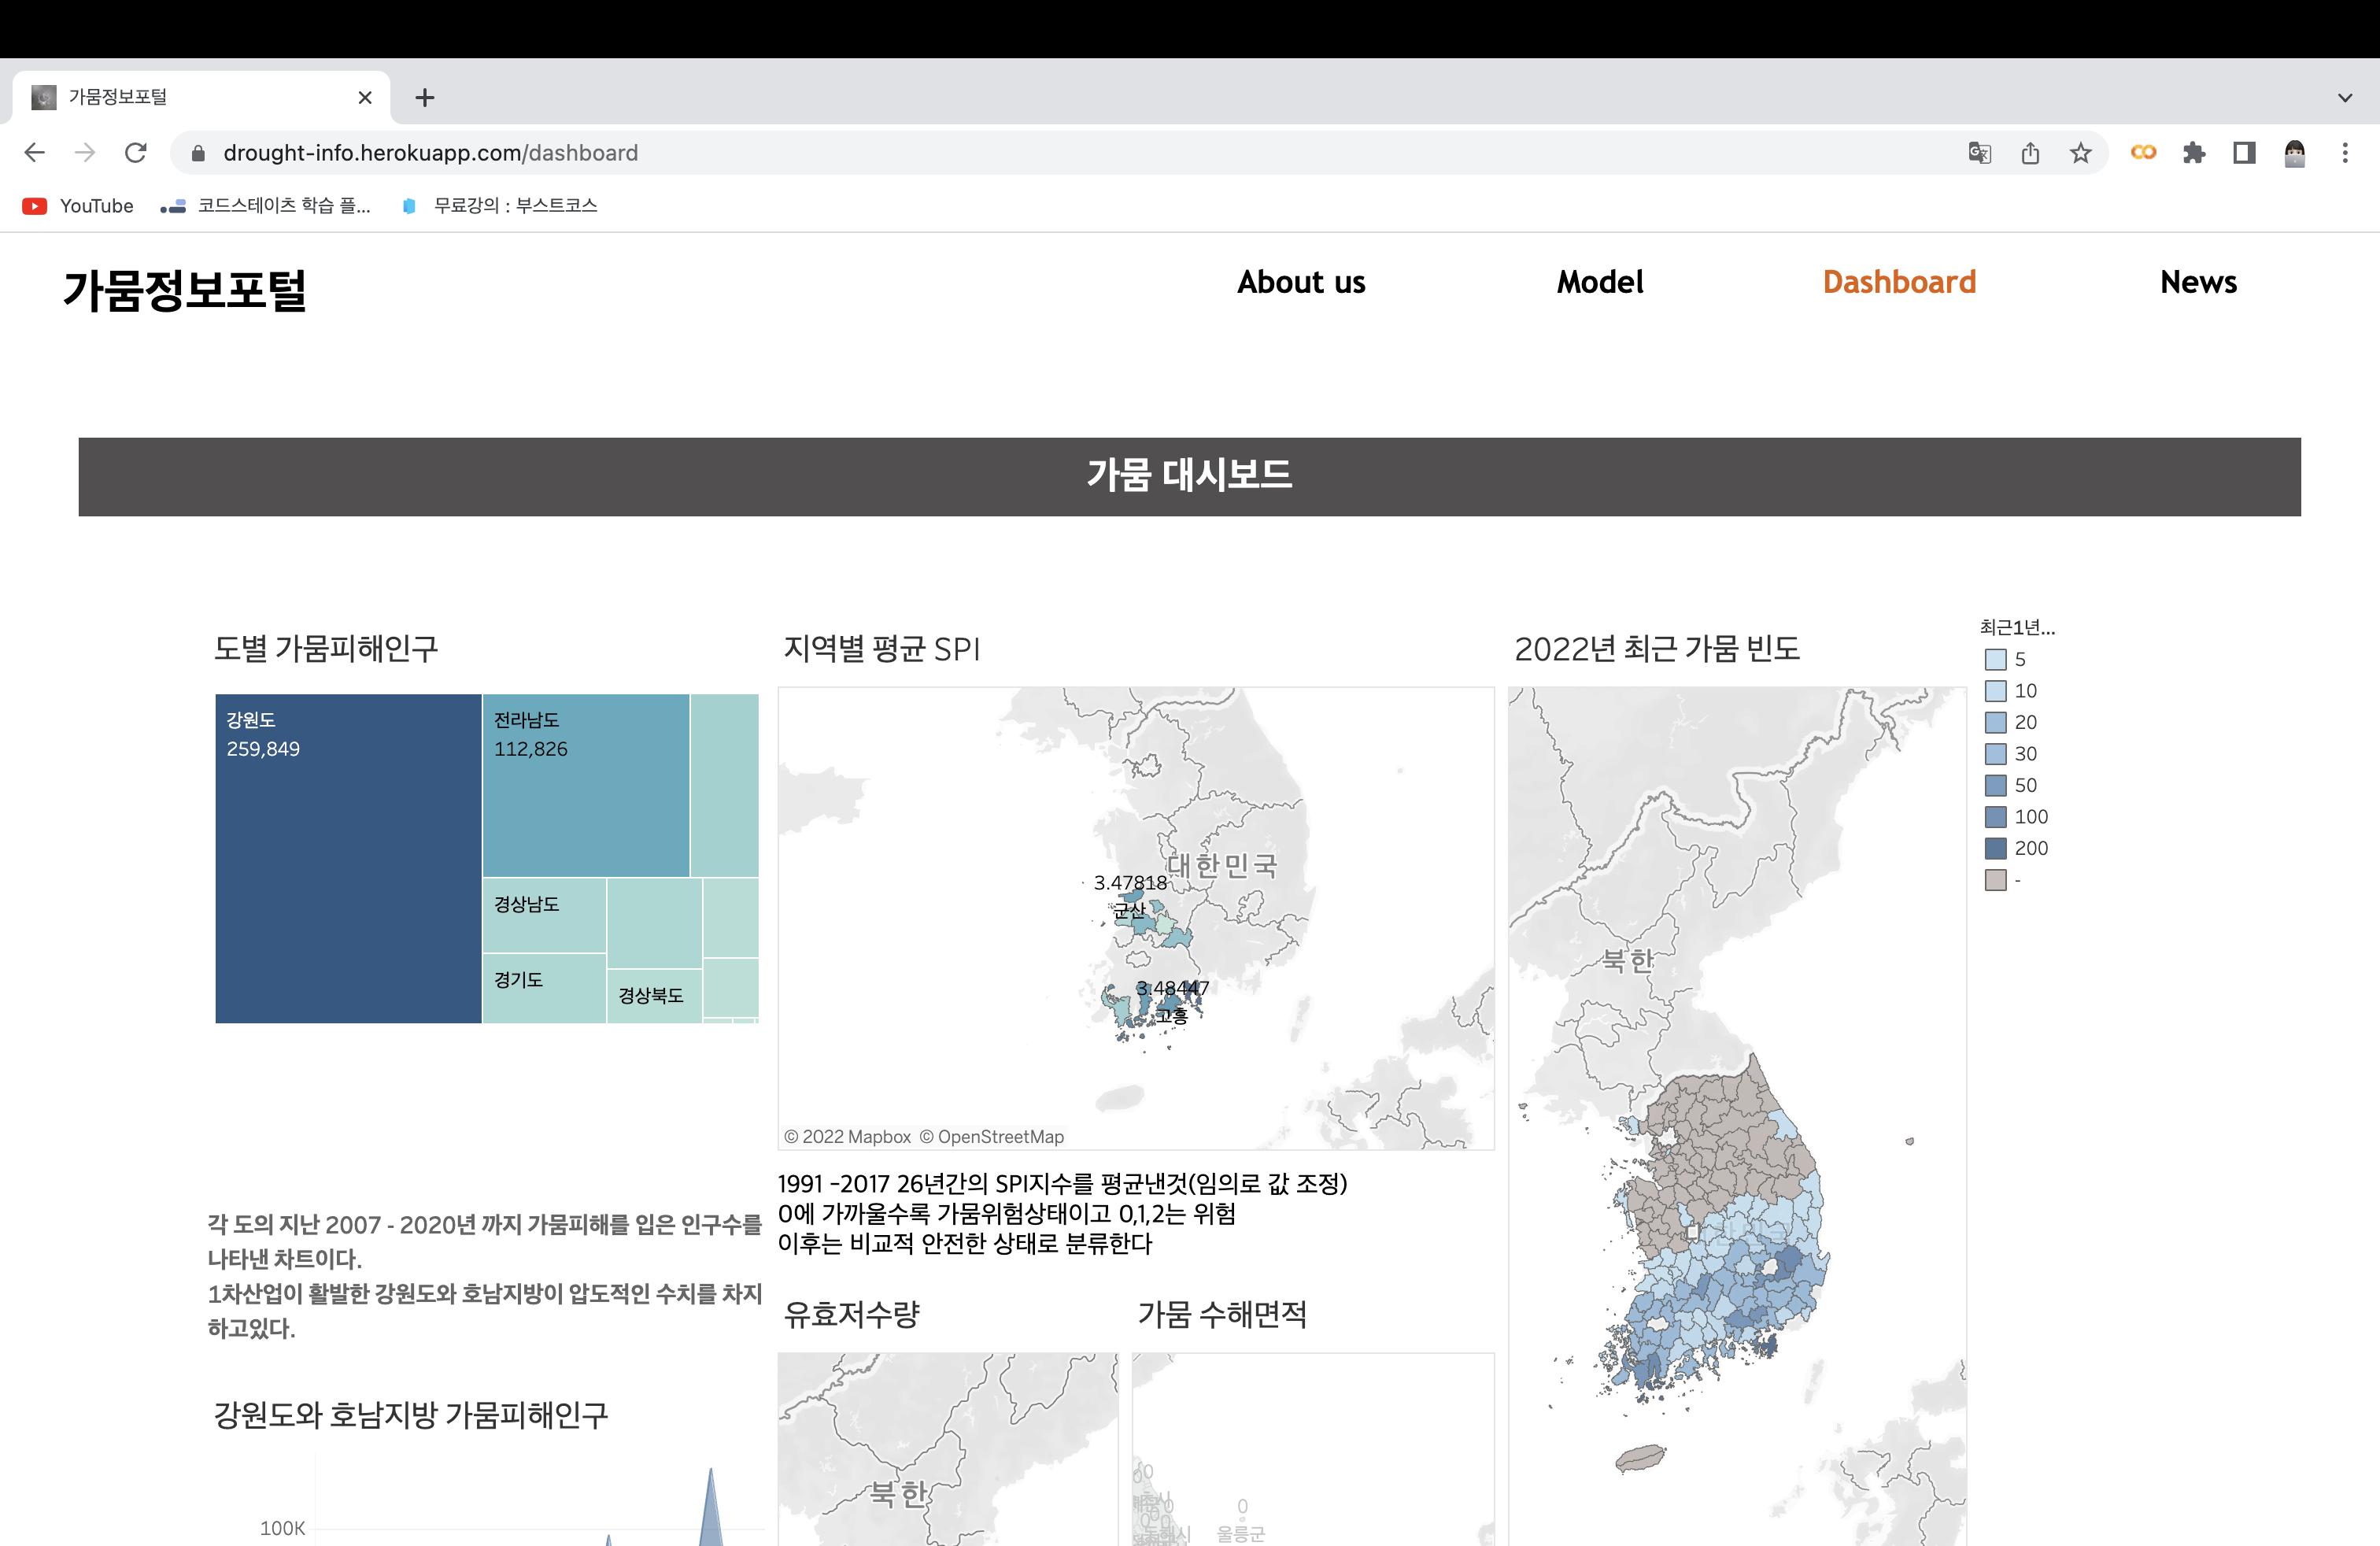This screenshot has height=1546, width=2380.
Task: Open Google Translate icon in address bar
Action: pos(1979,152)
